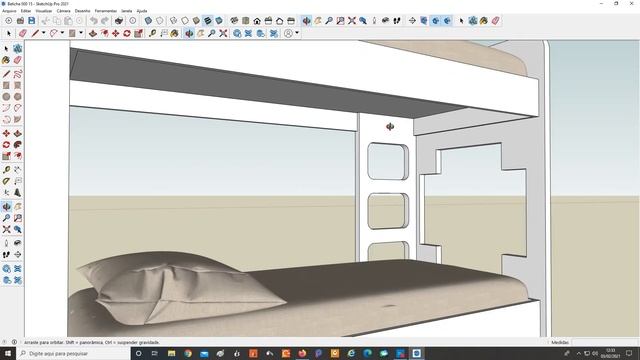Click the clock in the system tray
Screen dimensions: 640x360
click(610, 353)
